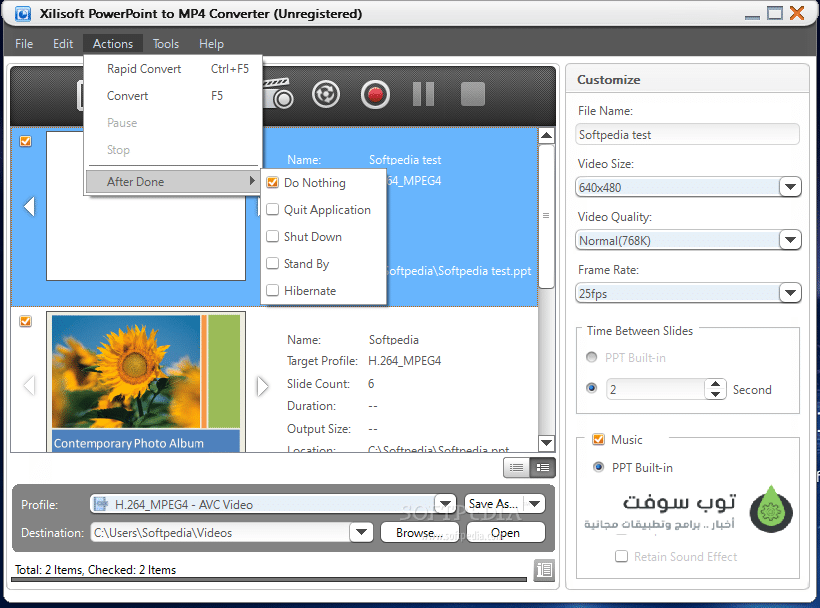This screenshot has width=820, height=608.
Task: Enable Shut Down after done
Action: coord(272,236)
